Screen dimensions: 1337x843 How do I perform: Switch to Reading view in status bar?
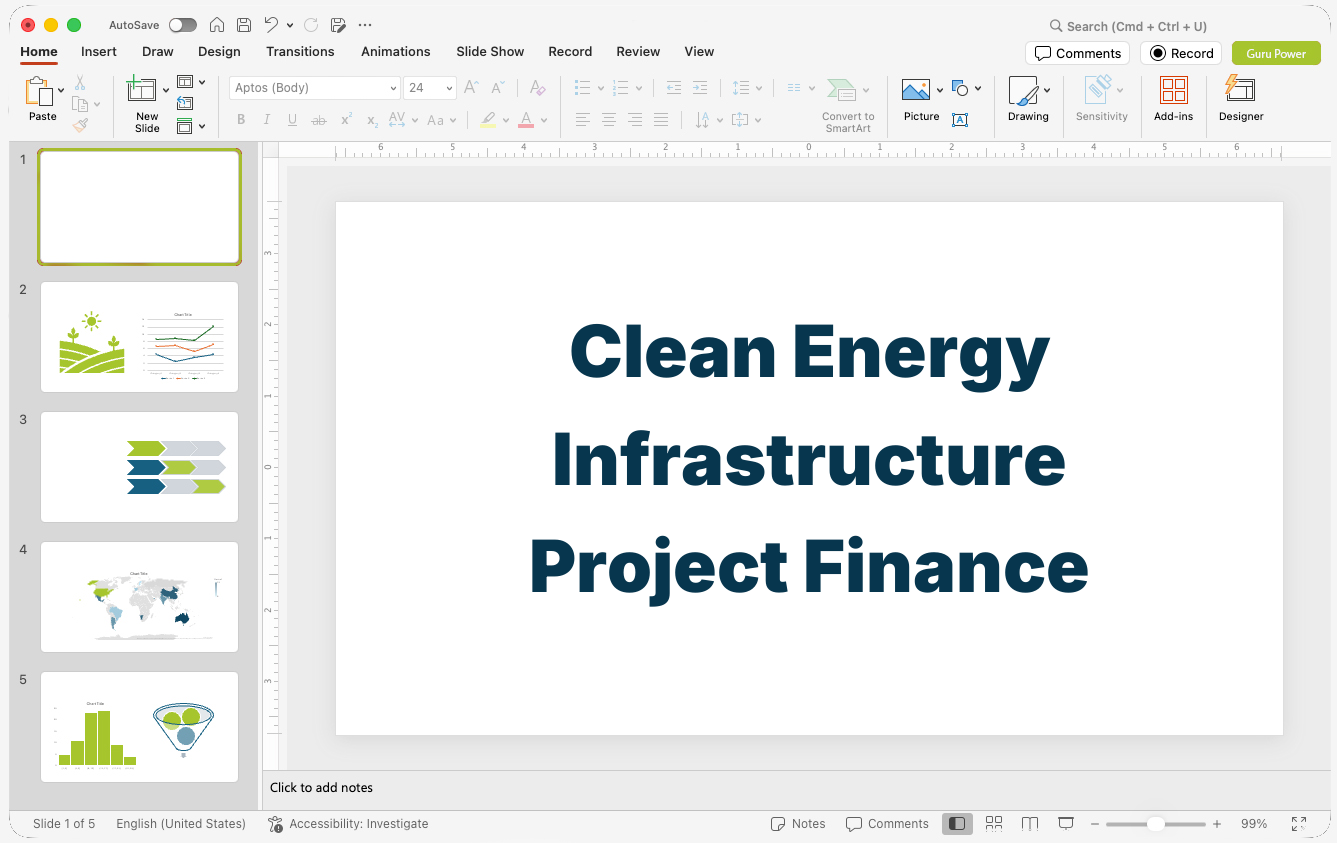(1030, 824)
